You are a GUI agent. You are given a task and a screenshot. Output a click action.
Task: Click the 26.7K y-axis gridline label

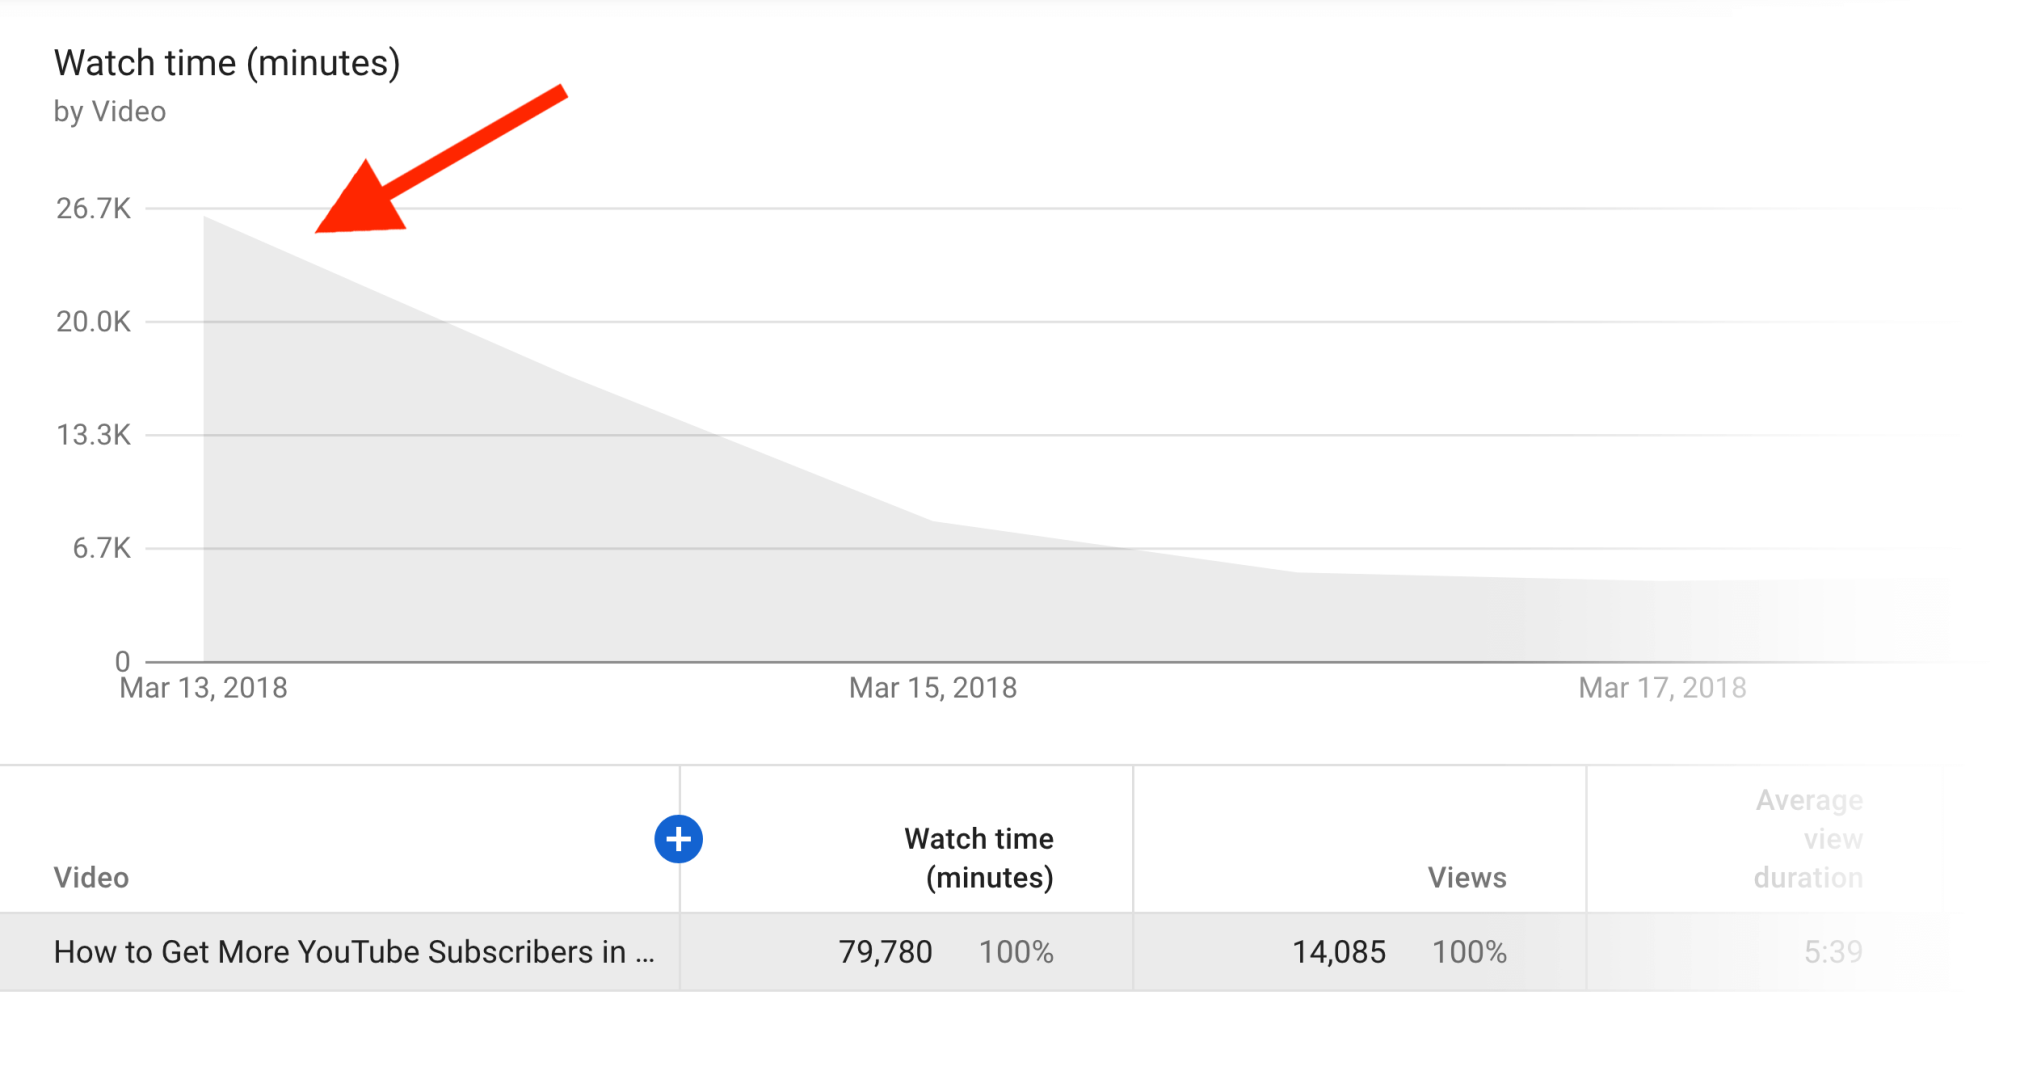tap(94, 209)
